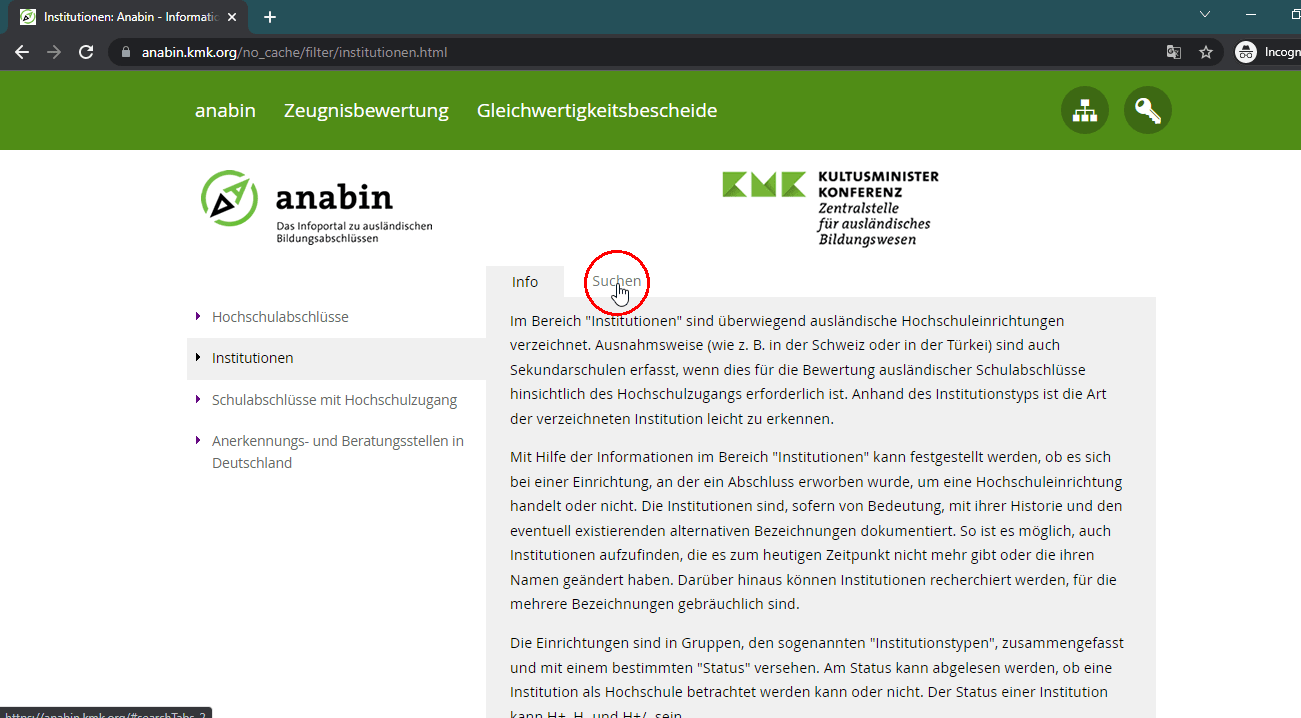The width and height of the screenshot is (1301, 718).
Task: Expand arrow beside Anerkennungs- und Beratungsstellen
Action: pos(198,439)
